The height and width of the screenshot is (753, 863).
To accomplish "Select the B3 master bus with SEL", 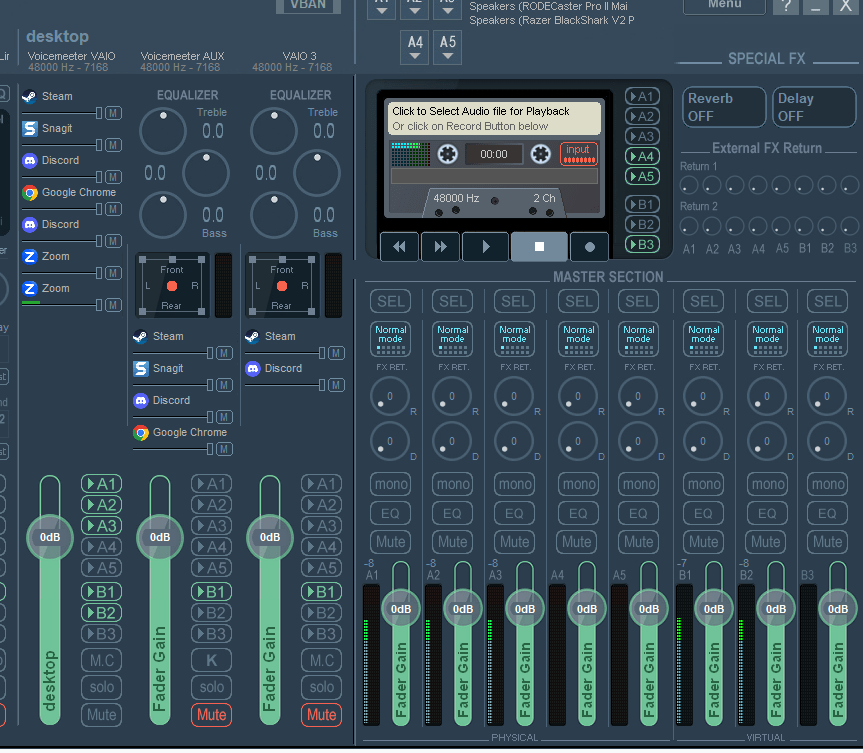I will tap(828, 302).
